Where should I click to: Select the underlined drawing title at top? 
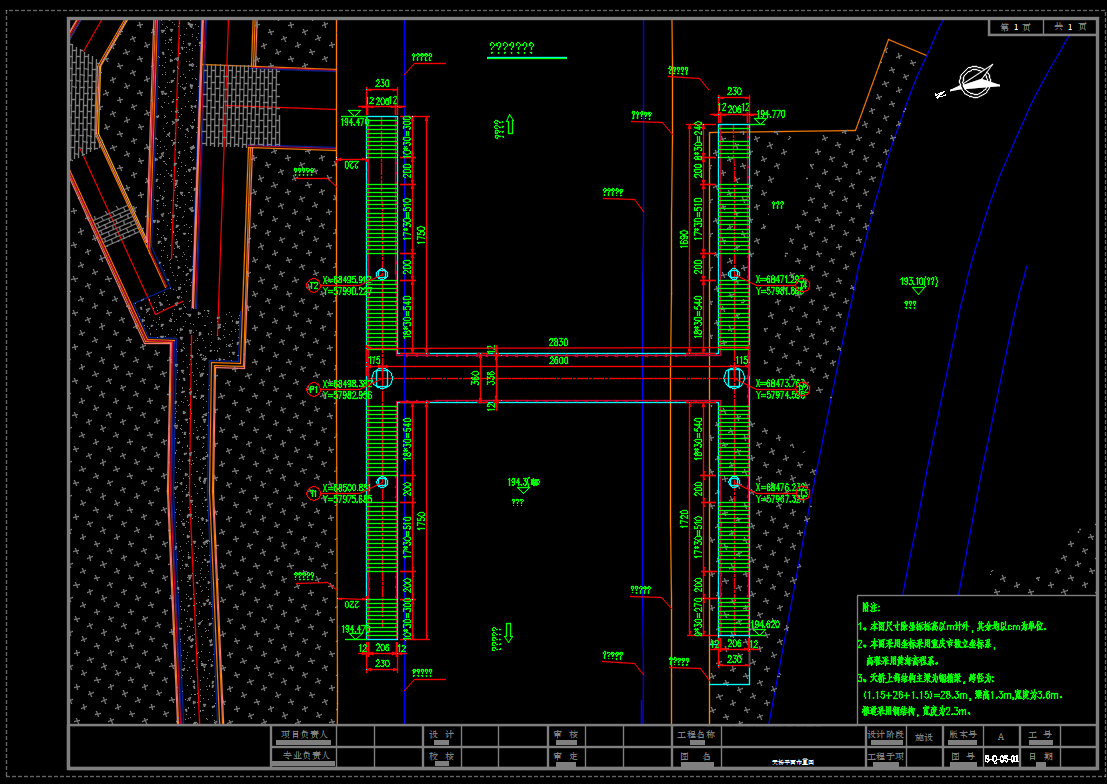(x=511, y=48)
